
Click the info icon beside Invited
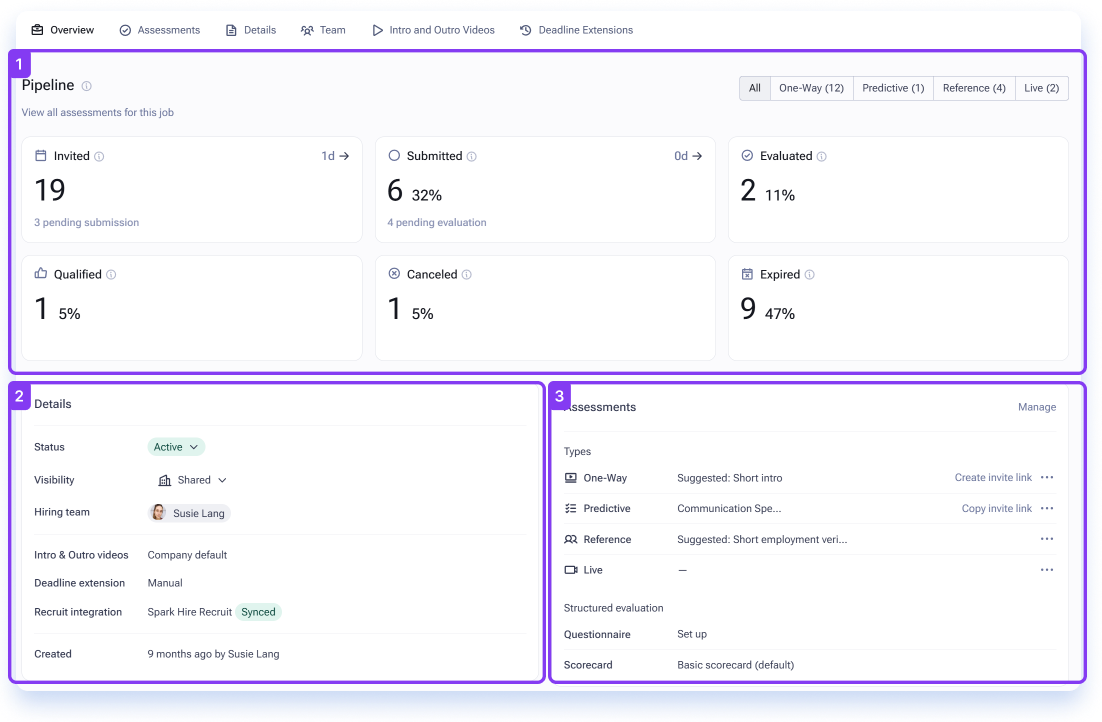99,157
